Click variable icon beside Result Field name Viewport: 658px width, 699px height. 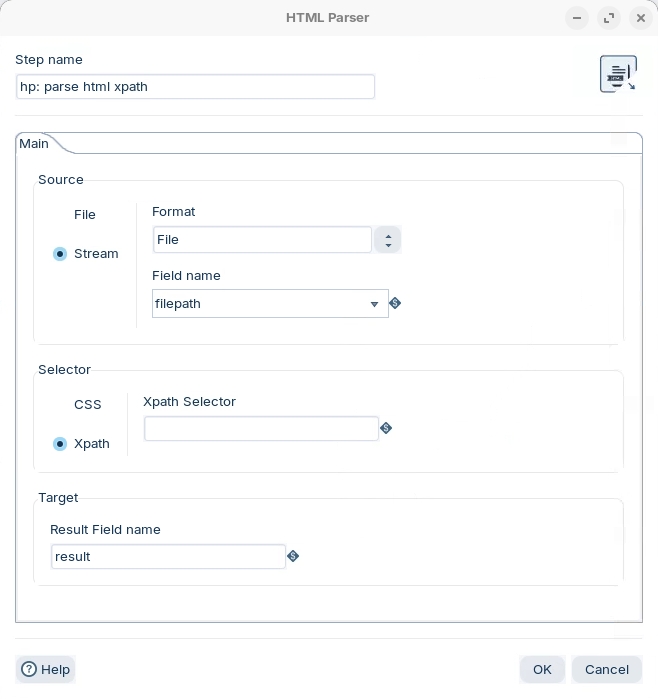293,556
